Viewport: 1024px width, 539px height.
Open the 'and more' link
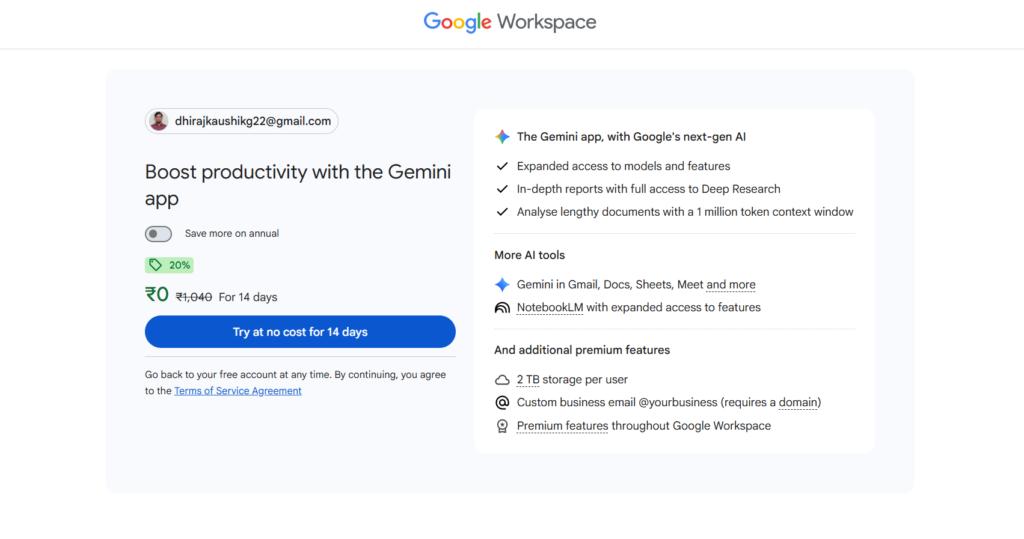tap(731, 285)
